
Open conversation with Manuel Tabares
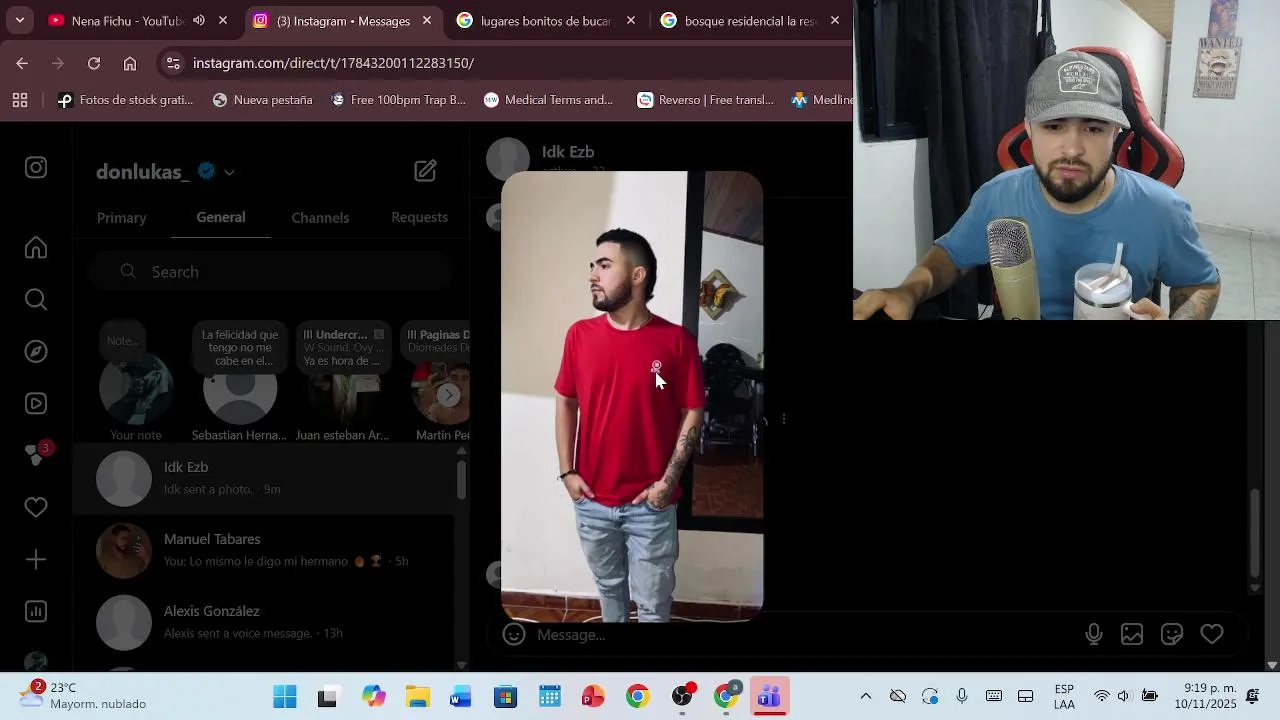point(265,550)
